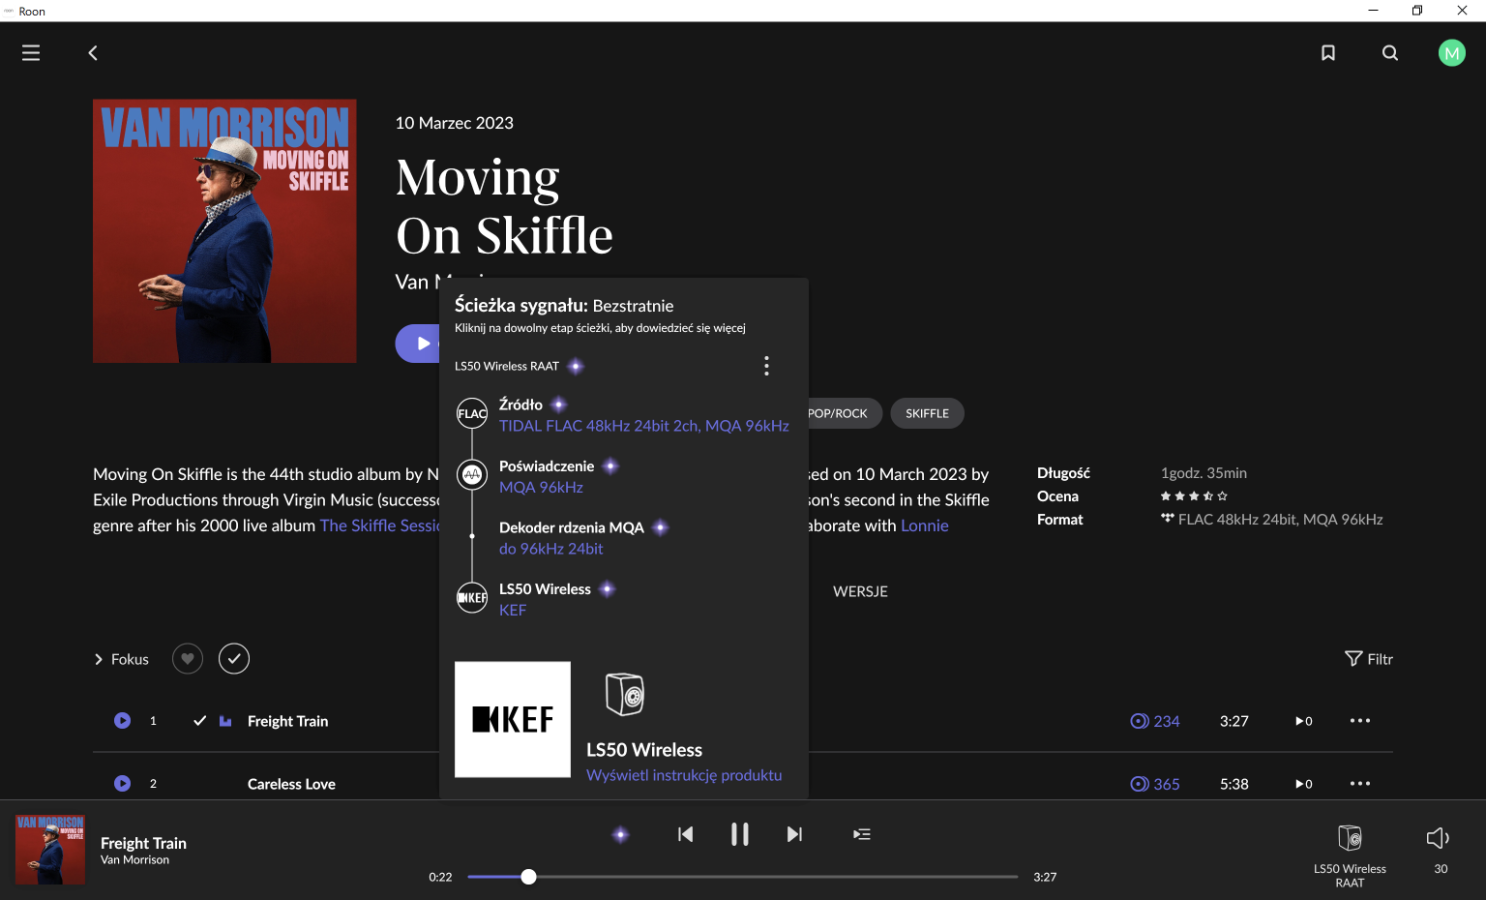This screenshot has height=900, width=1486.
Task: Open bookmarks icon in top bar
Action: (x=1328, y=53)
